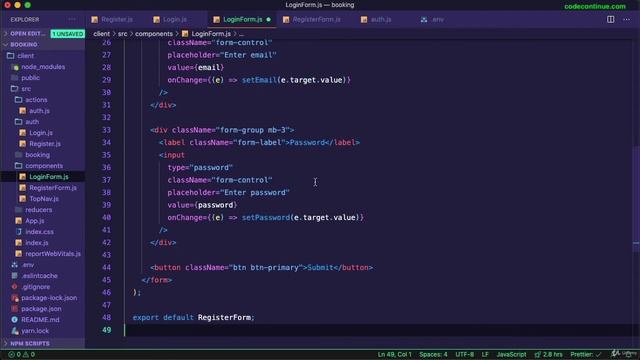Click the 1 UNSAVED badge

[68, 34]
